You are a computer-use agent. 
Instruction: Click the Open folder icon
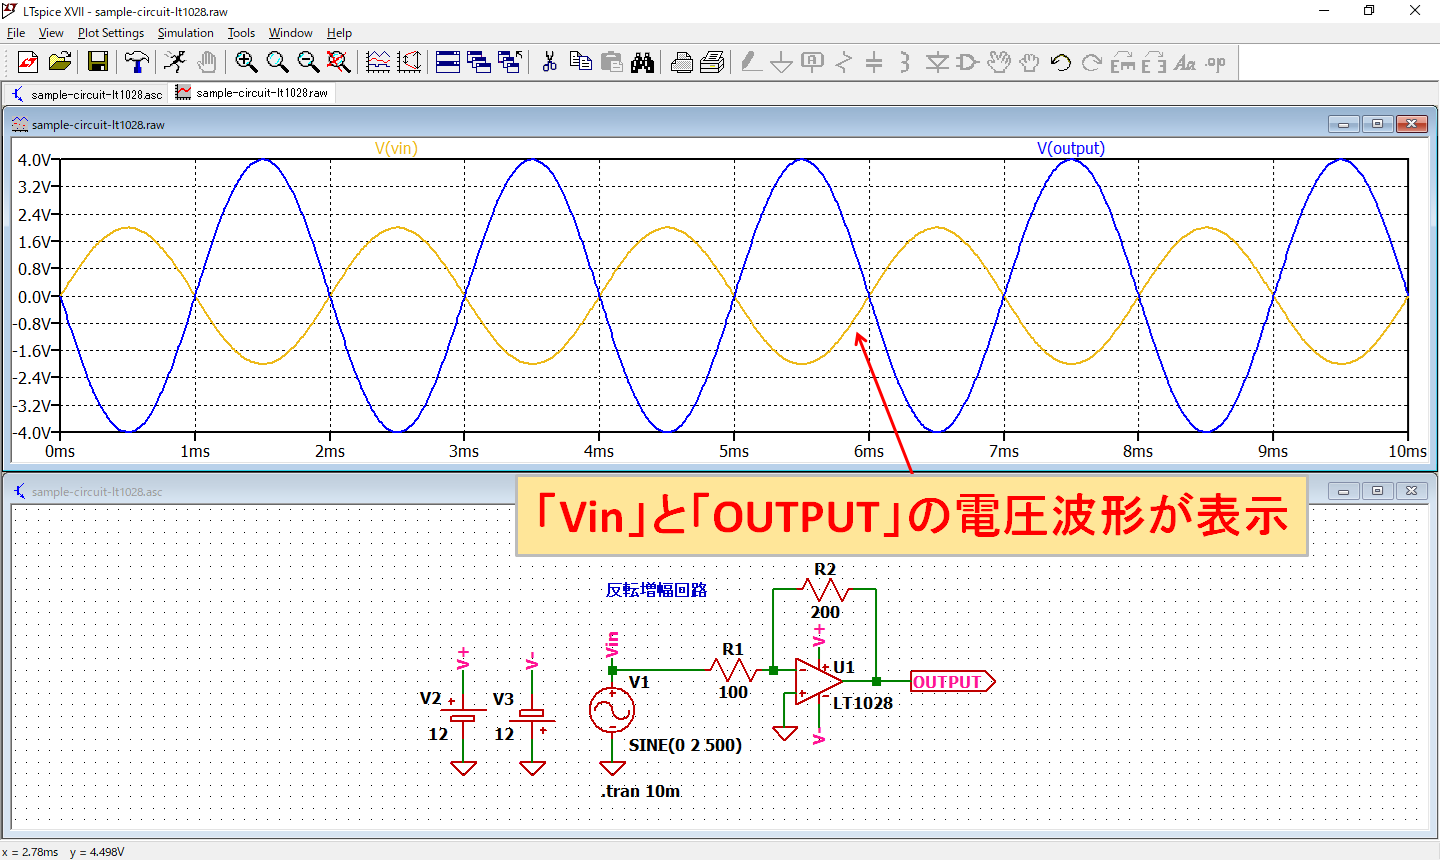[x=60, y=62]
